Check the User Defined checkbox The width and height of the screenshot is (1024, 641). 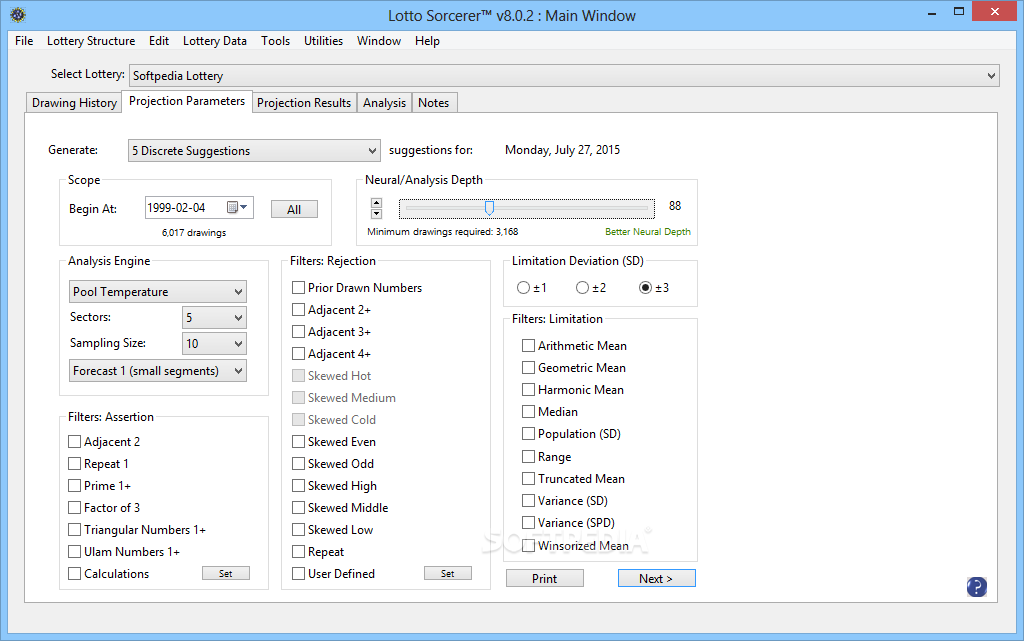(x=298, y=573)
